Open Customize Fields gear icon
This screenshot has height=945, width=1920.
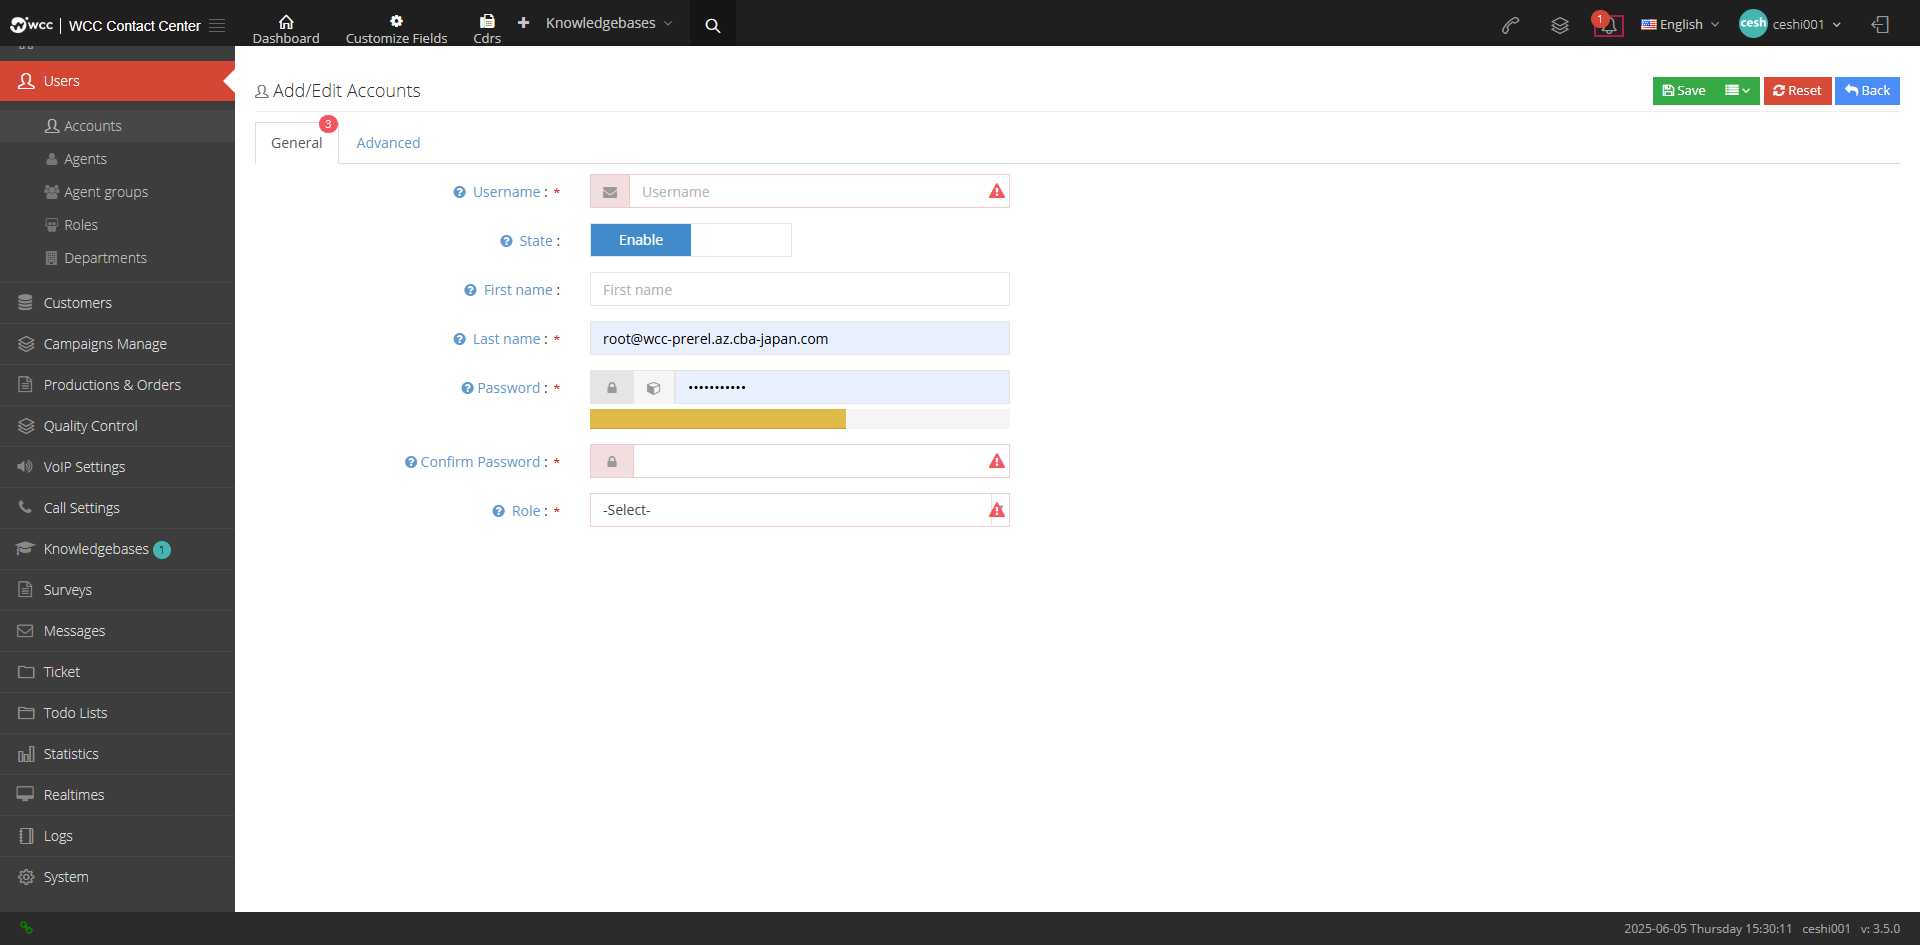point(397,21)
